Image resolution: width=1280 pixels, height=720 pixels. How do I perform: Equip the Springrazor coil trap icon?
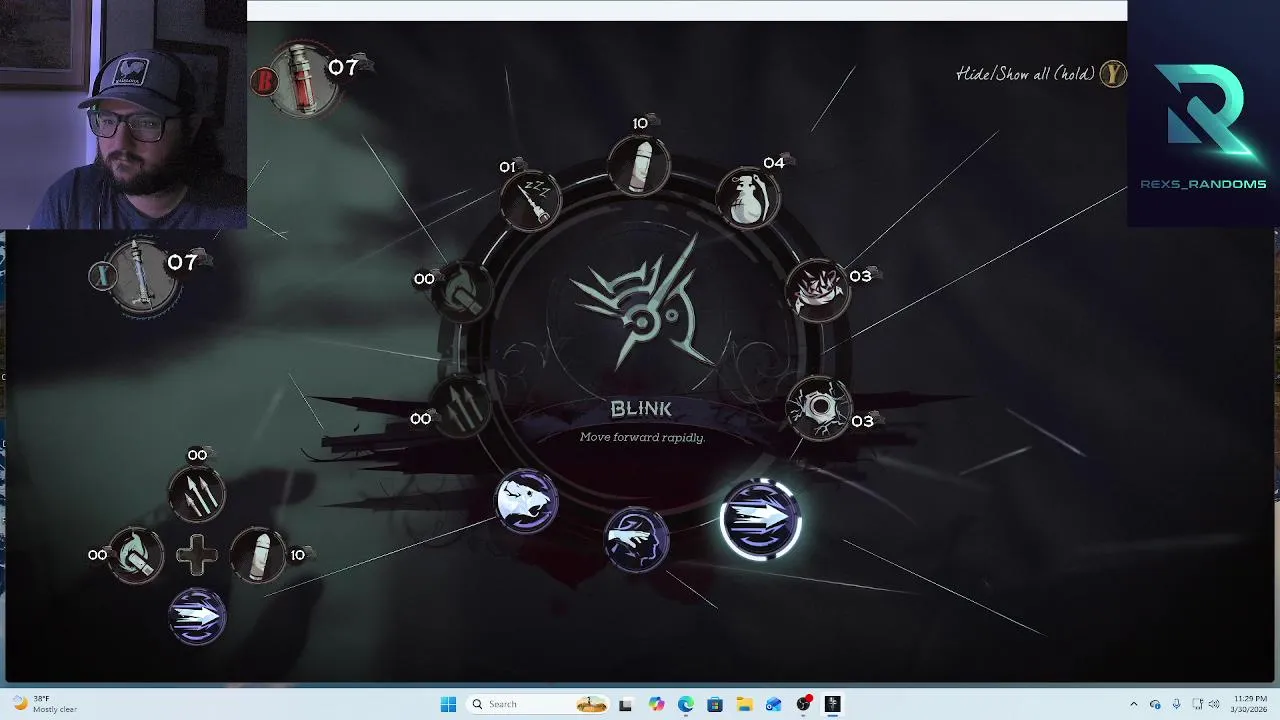pyautogui.click(x=819, y=409)
